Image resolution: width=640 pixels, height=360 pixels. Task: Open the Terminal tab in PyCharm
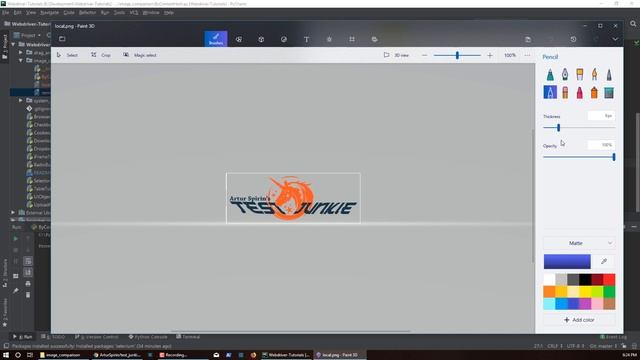pos(188,337)
